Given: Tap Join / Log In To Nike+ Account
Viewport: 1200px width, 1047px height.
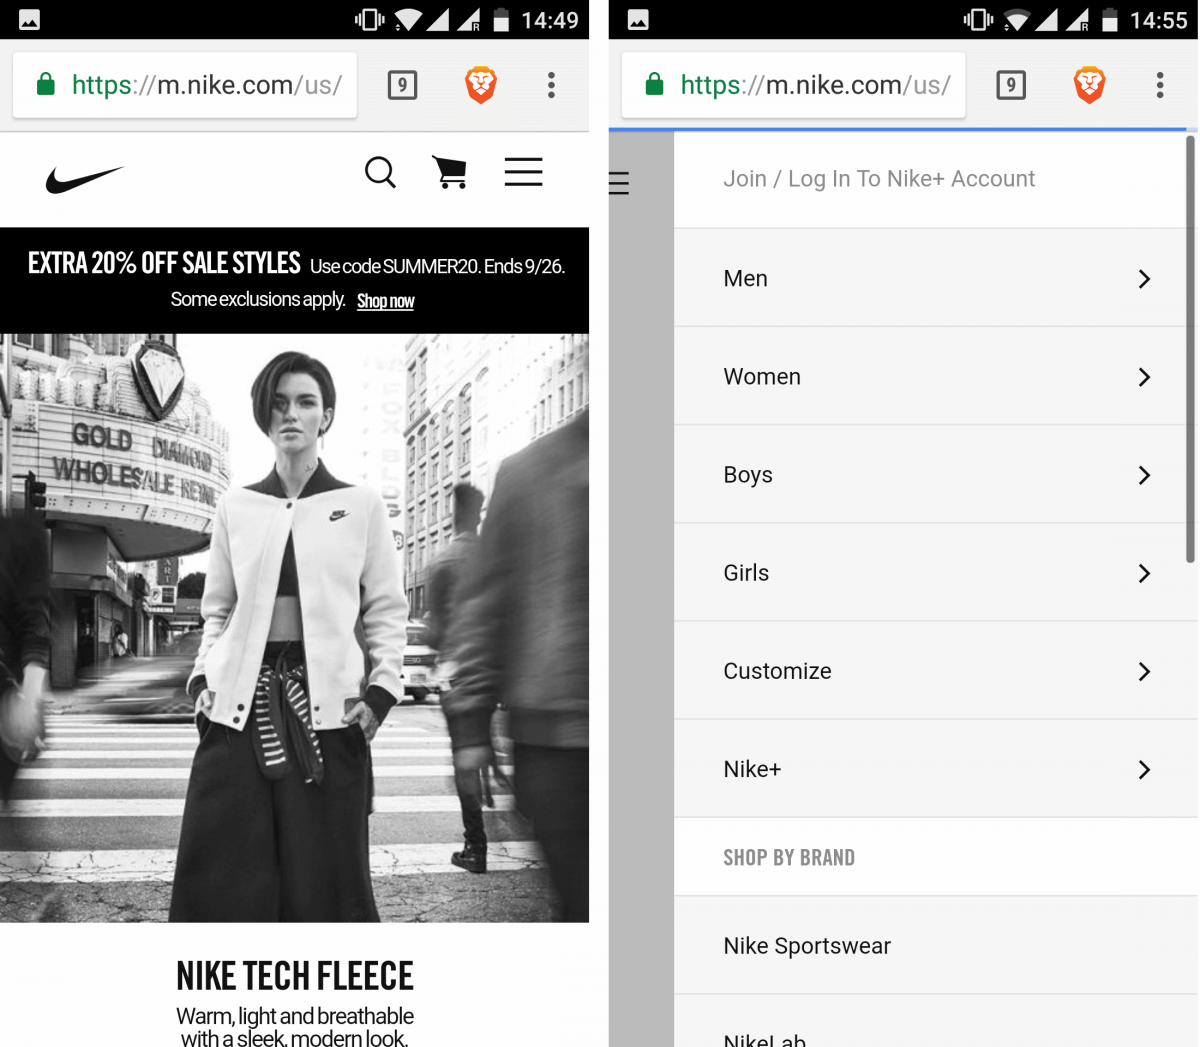Looking at the screenshot, I should [879, 179].
